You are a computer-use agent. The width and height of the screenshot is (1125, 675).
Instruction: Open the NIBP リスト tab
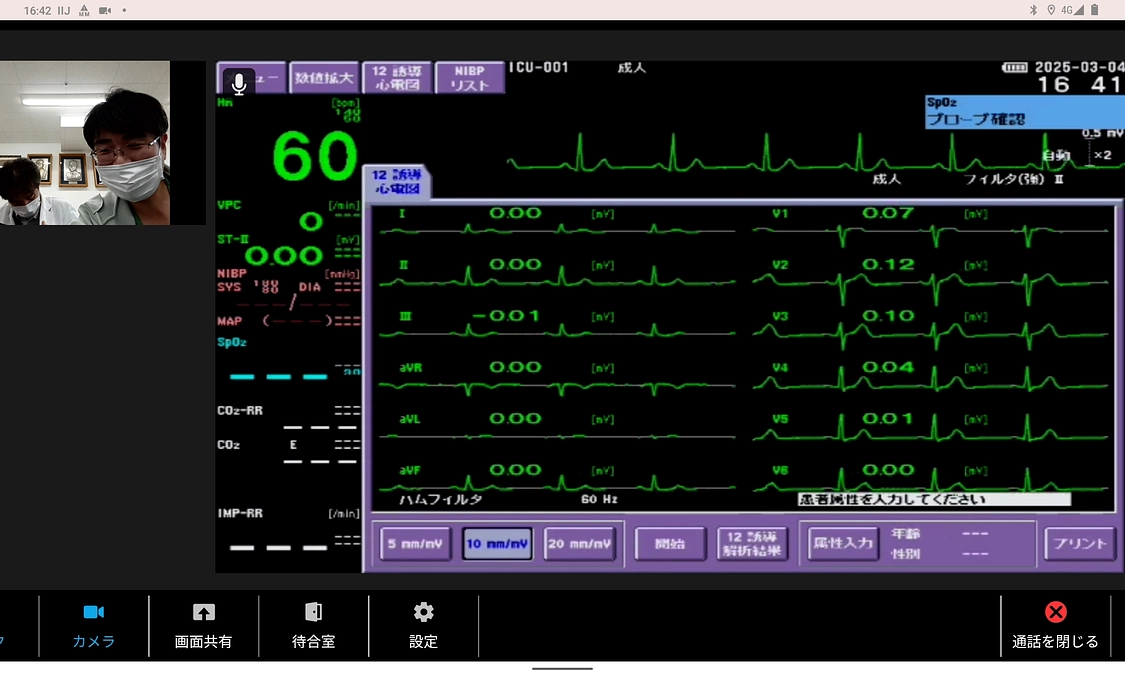point(469,78)
